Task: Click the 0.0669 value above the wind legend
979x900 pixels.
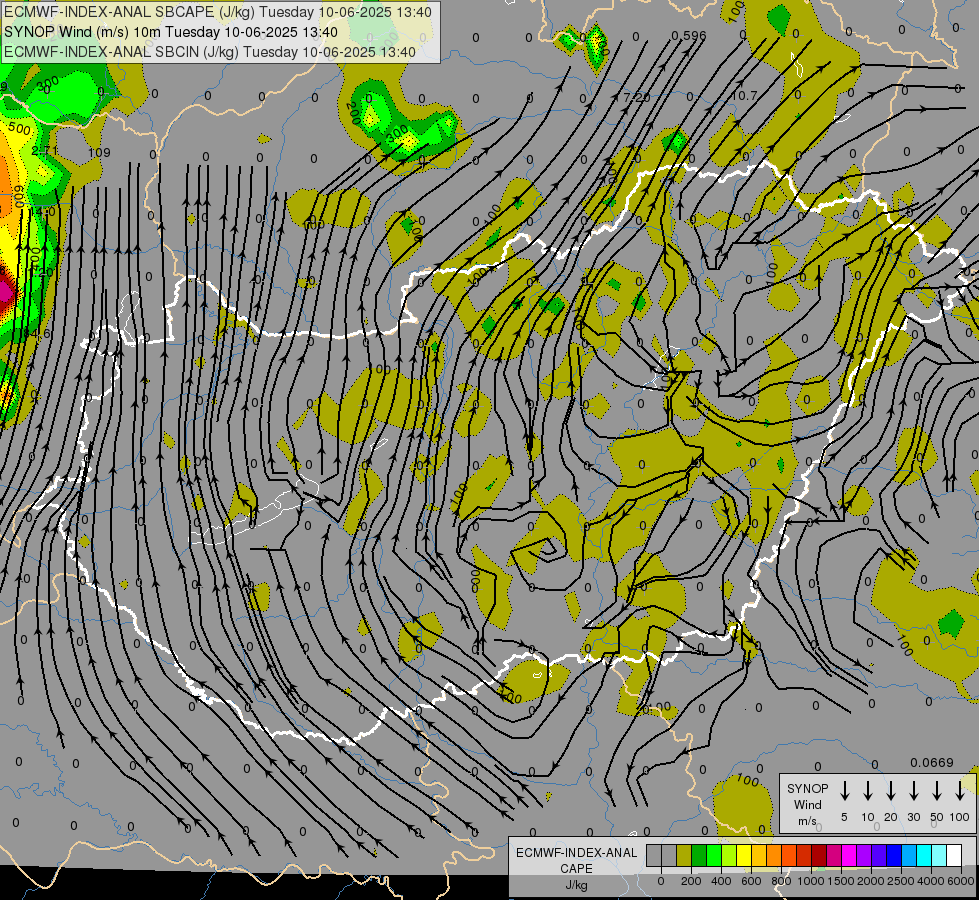Action: point(932,763)
